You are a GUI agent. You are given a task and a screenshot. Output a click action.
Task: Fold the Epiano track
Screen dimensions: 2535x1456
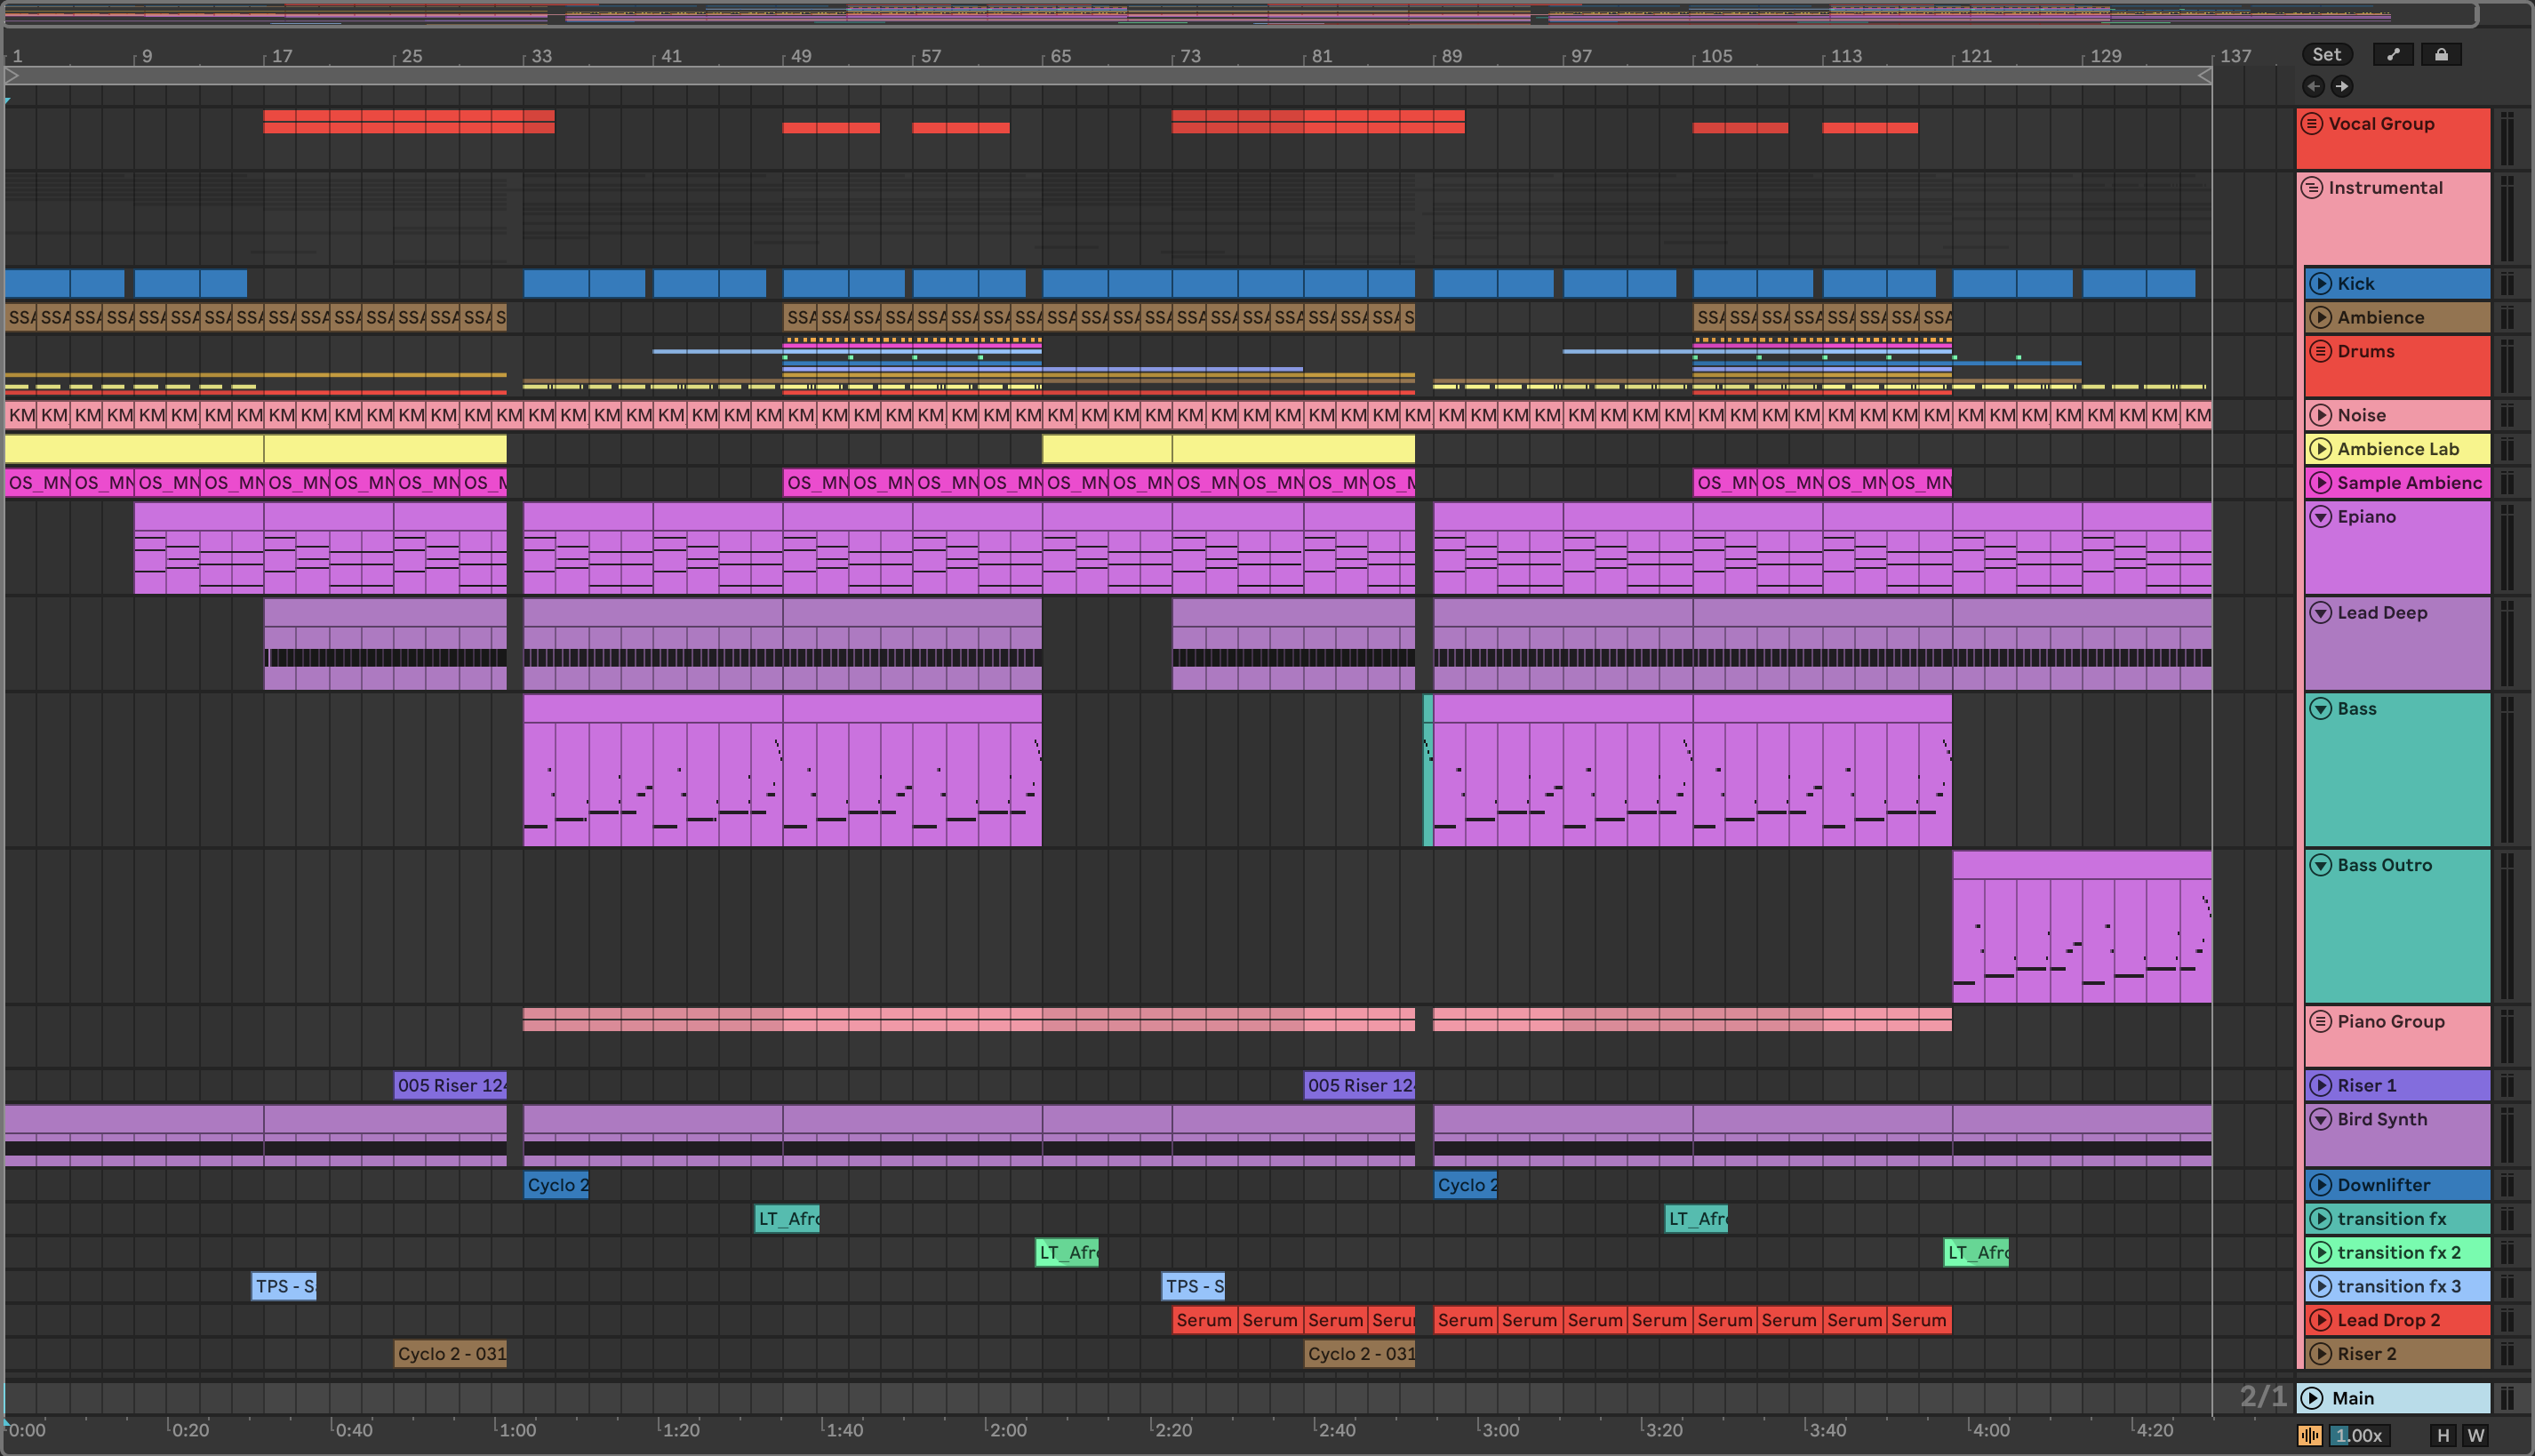click(2320, 517)
